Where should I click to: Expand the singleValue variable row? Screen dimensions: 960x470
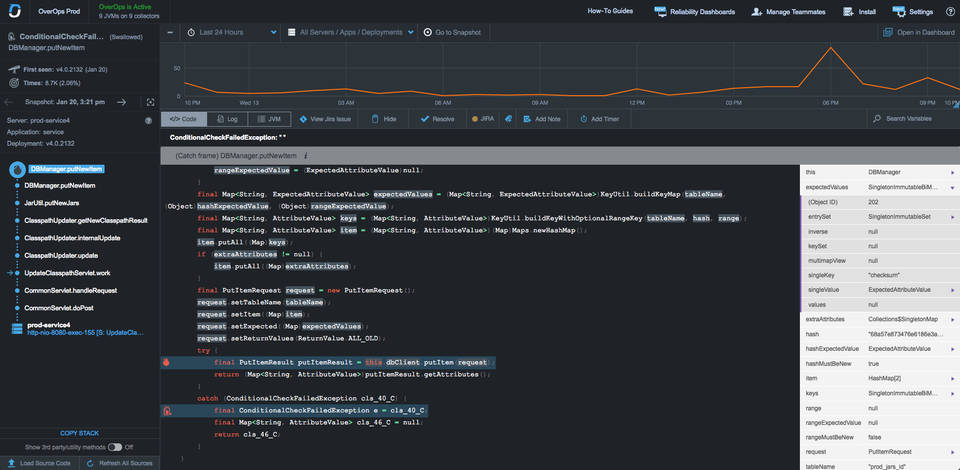(952, 289)
